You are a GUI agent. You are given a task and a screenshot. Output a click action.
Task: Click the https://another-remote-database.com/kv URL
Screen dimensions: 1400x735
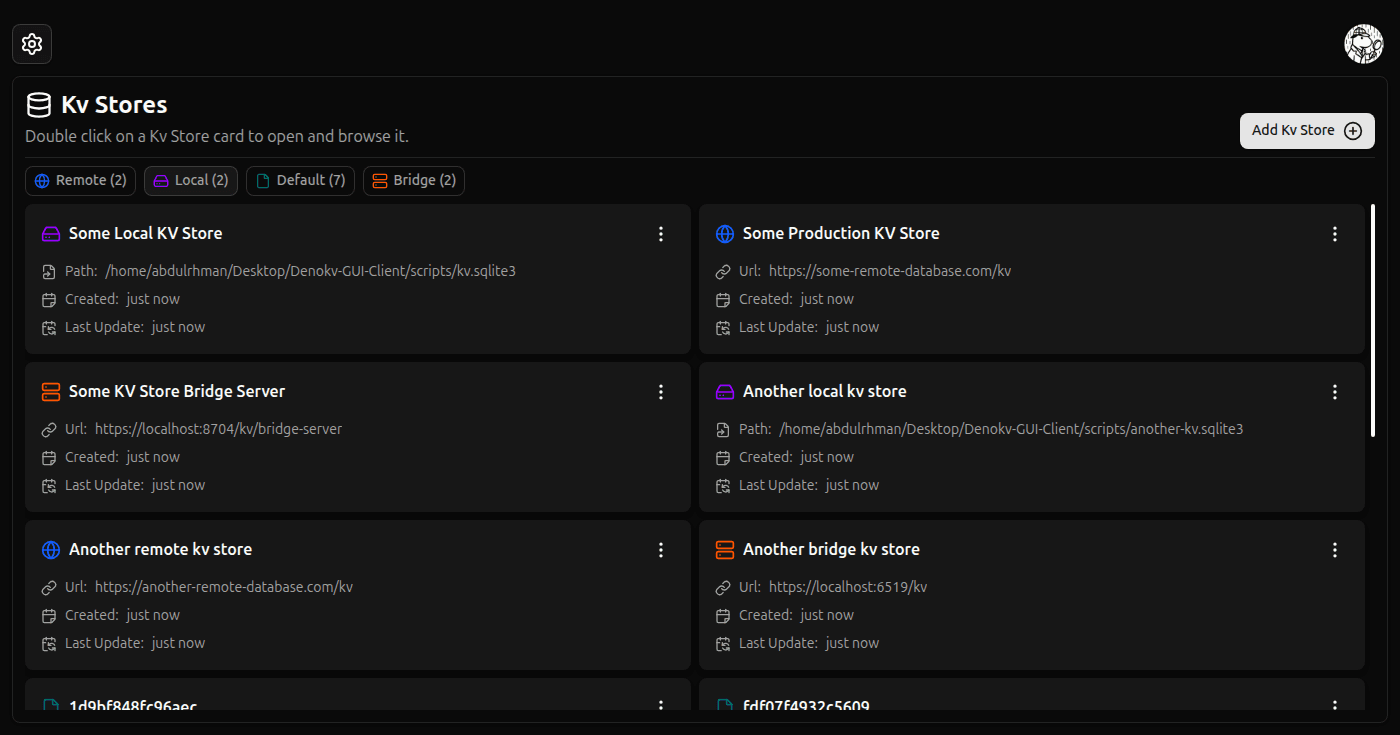click(x=224, y=587)
